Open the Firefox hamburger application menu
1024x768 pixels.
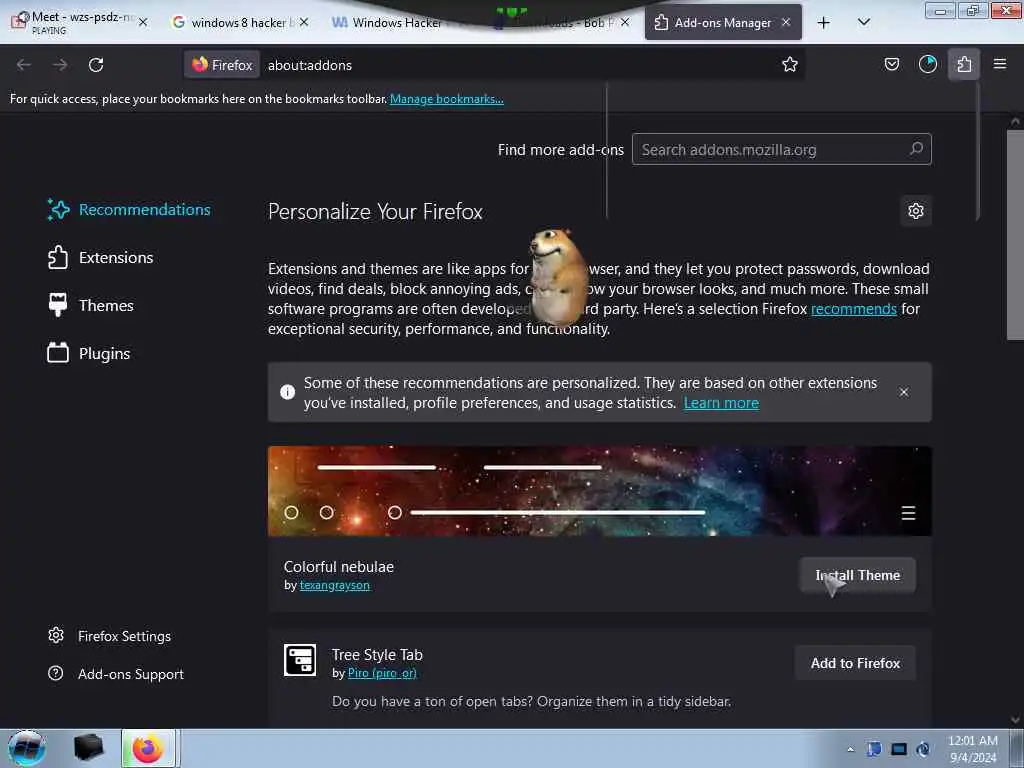[x=1000, y=64]
